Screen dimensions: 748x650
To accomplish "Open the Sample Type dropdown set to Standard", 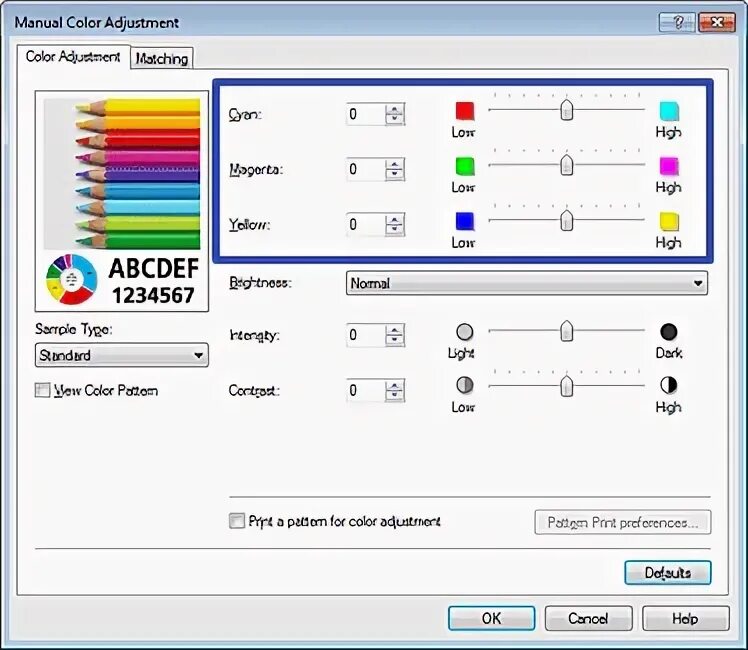I will [x=122, y=355].
